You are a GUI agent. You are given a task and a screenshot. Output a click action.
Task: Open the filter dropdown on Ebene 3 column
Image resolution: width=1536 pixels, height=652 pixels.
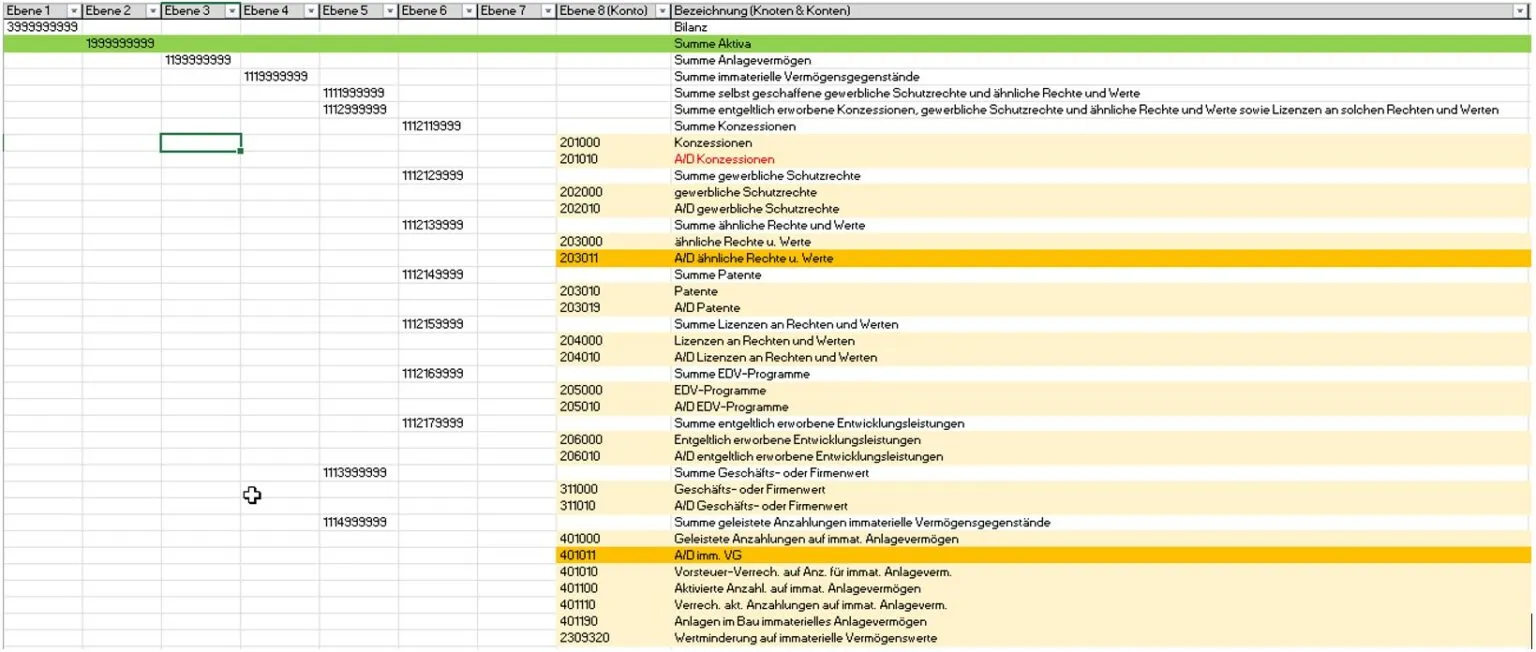231,10
